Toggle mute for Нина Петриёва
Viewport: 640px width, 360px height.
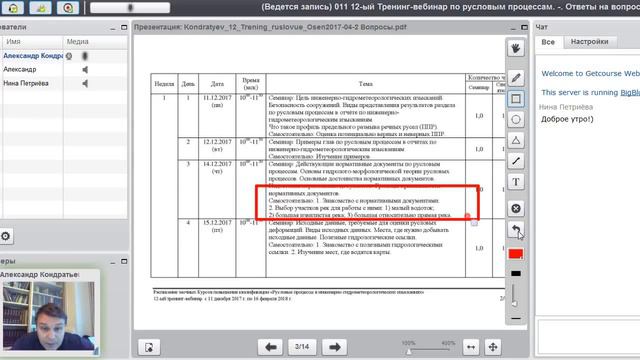tap(85, 84)
